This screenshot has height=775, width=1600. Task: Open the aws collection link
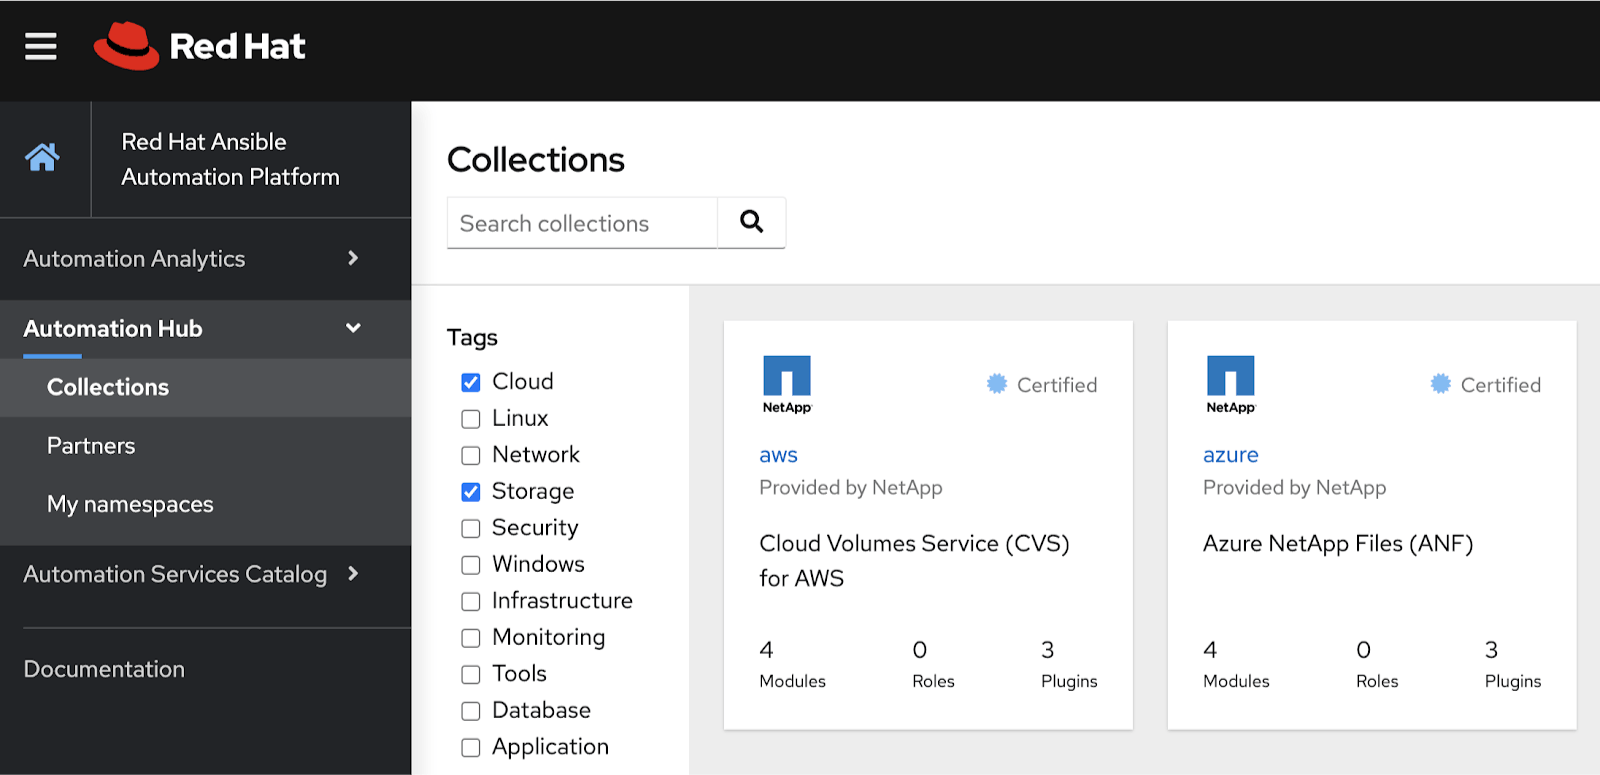tap(778, 455)
